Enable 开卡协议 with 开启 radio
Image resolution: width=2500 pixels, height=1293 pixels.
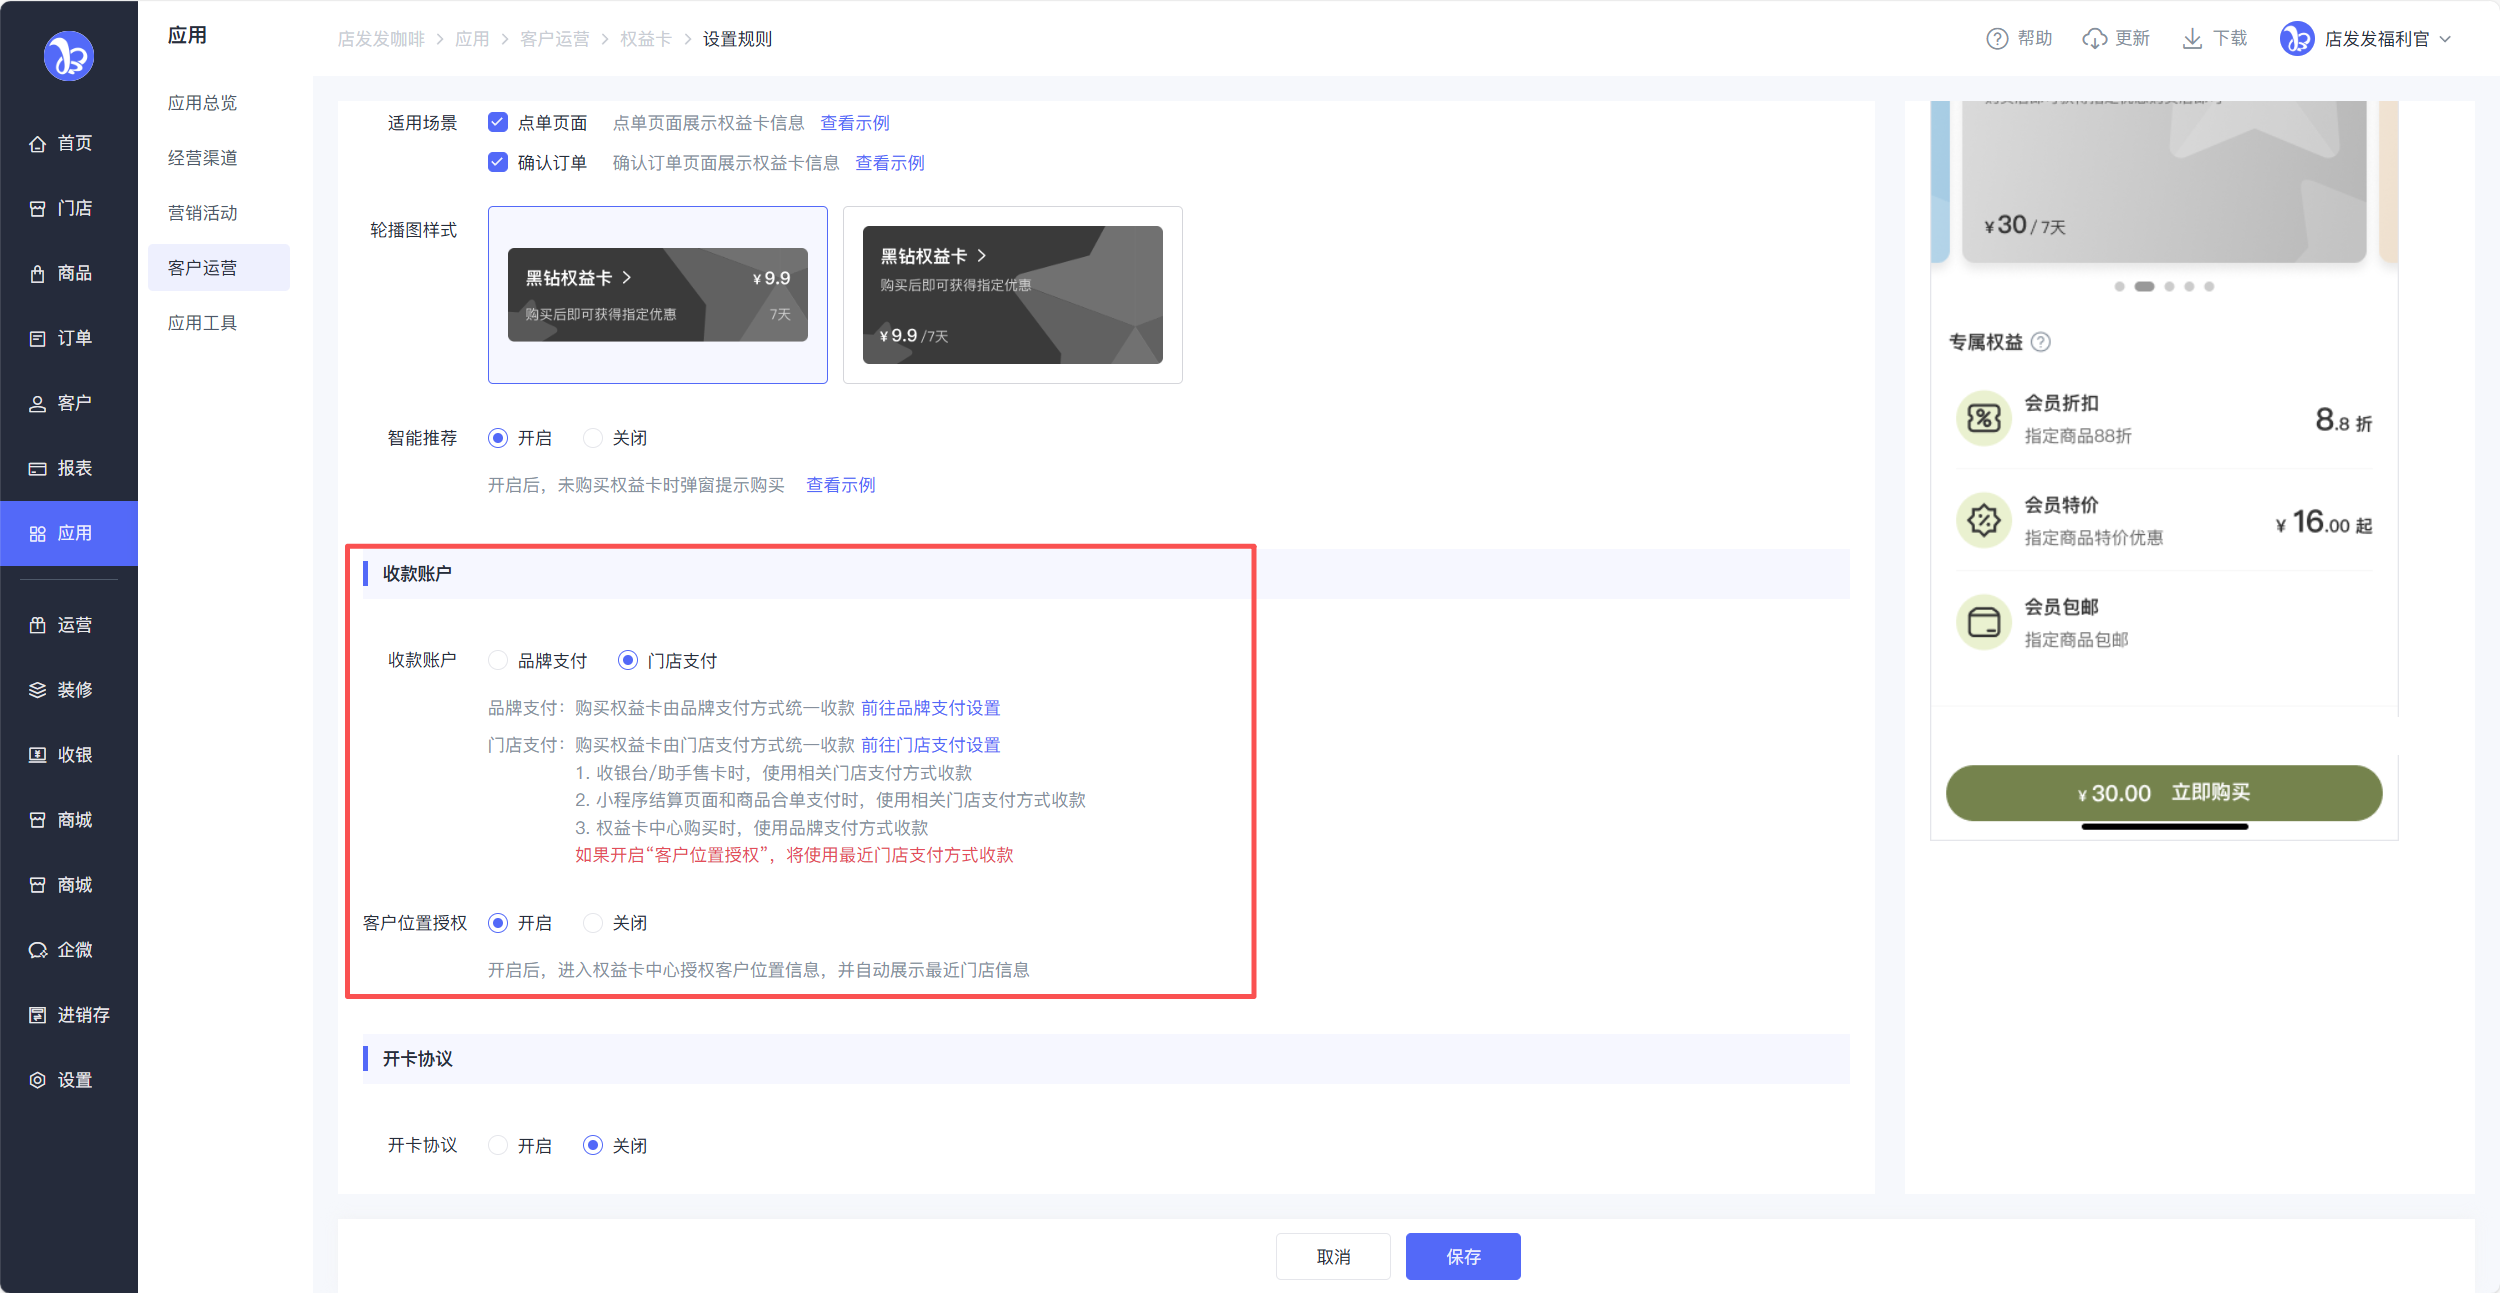point(498,1146)
